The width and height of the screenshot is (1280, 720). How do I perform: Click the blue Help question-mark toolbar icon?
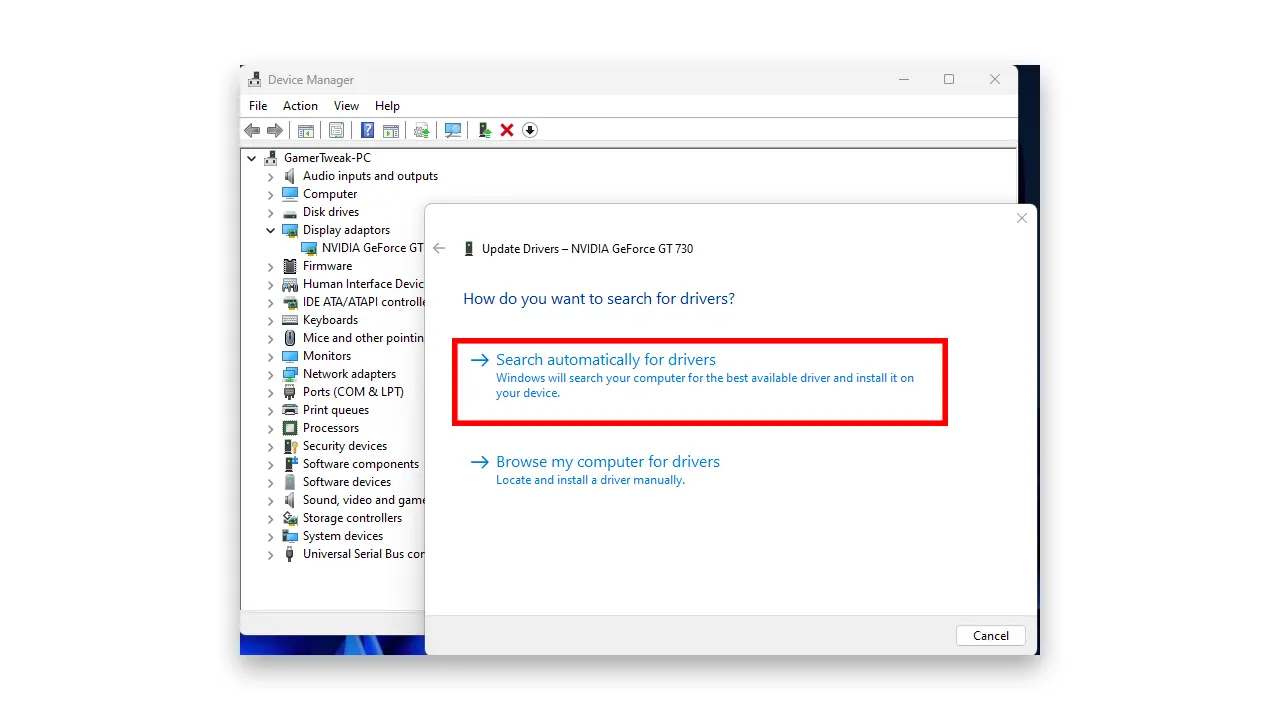(x=367, y=130)
